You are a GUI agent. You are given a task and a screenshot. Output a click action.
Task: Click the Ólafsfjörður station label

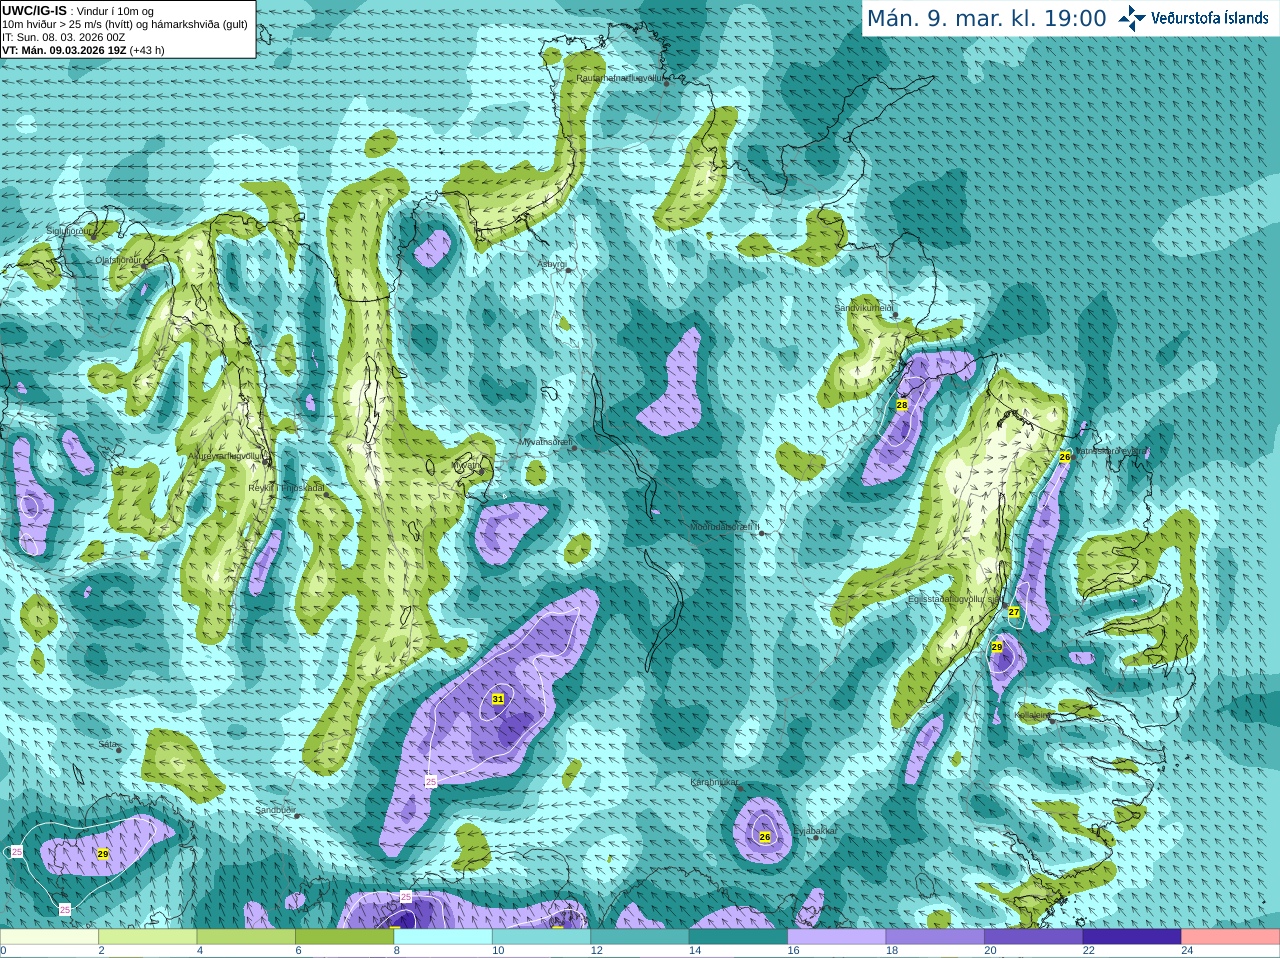coord(119,259)
